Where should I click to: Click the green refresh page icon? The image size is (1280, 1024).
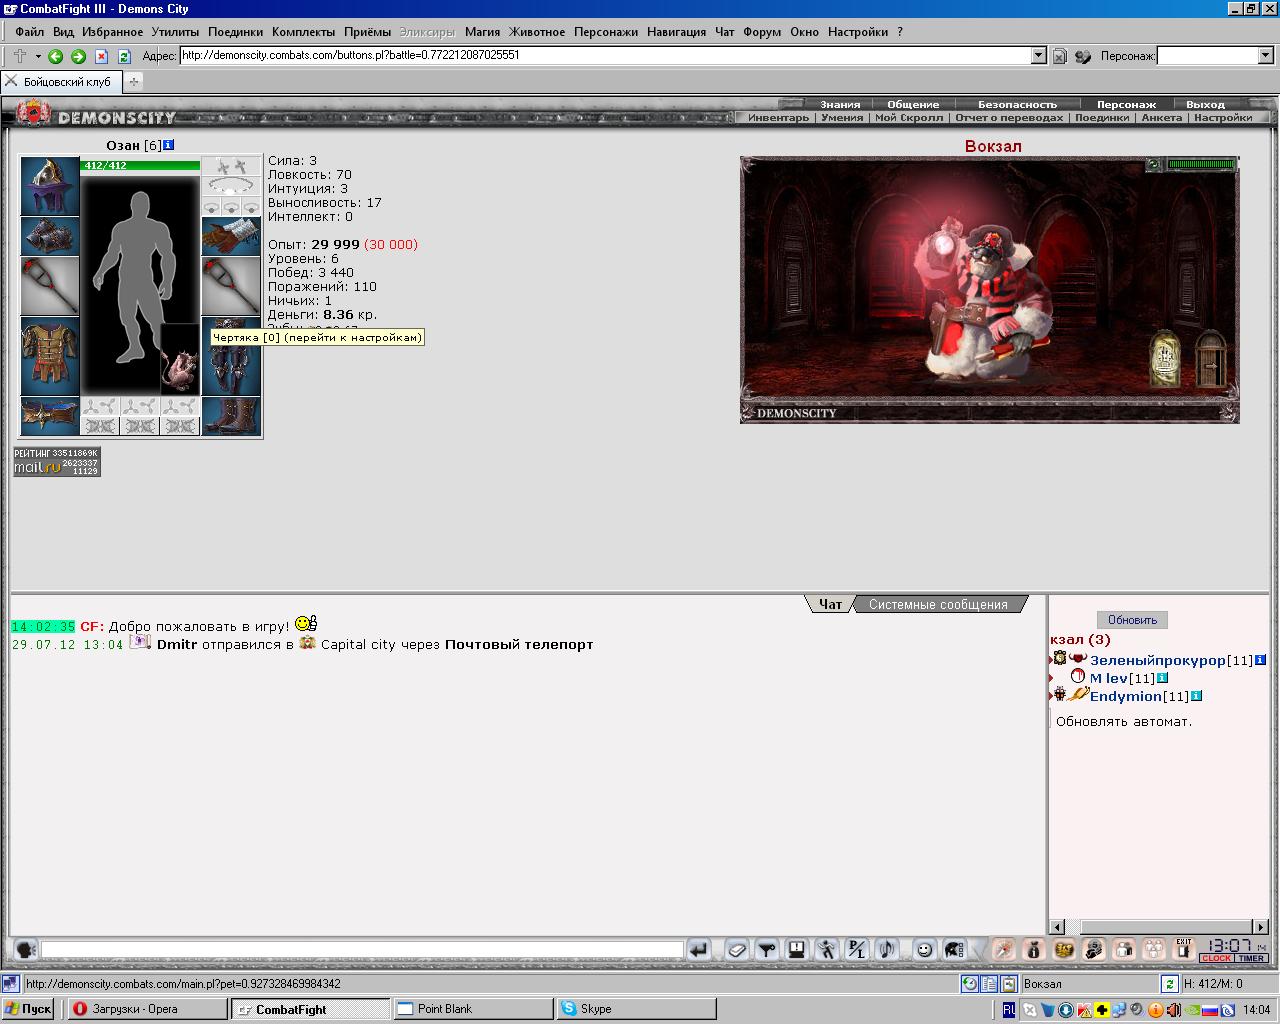click(124, 57)
